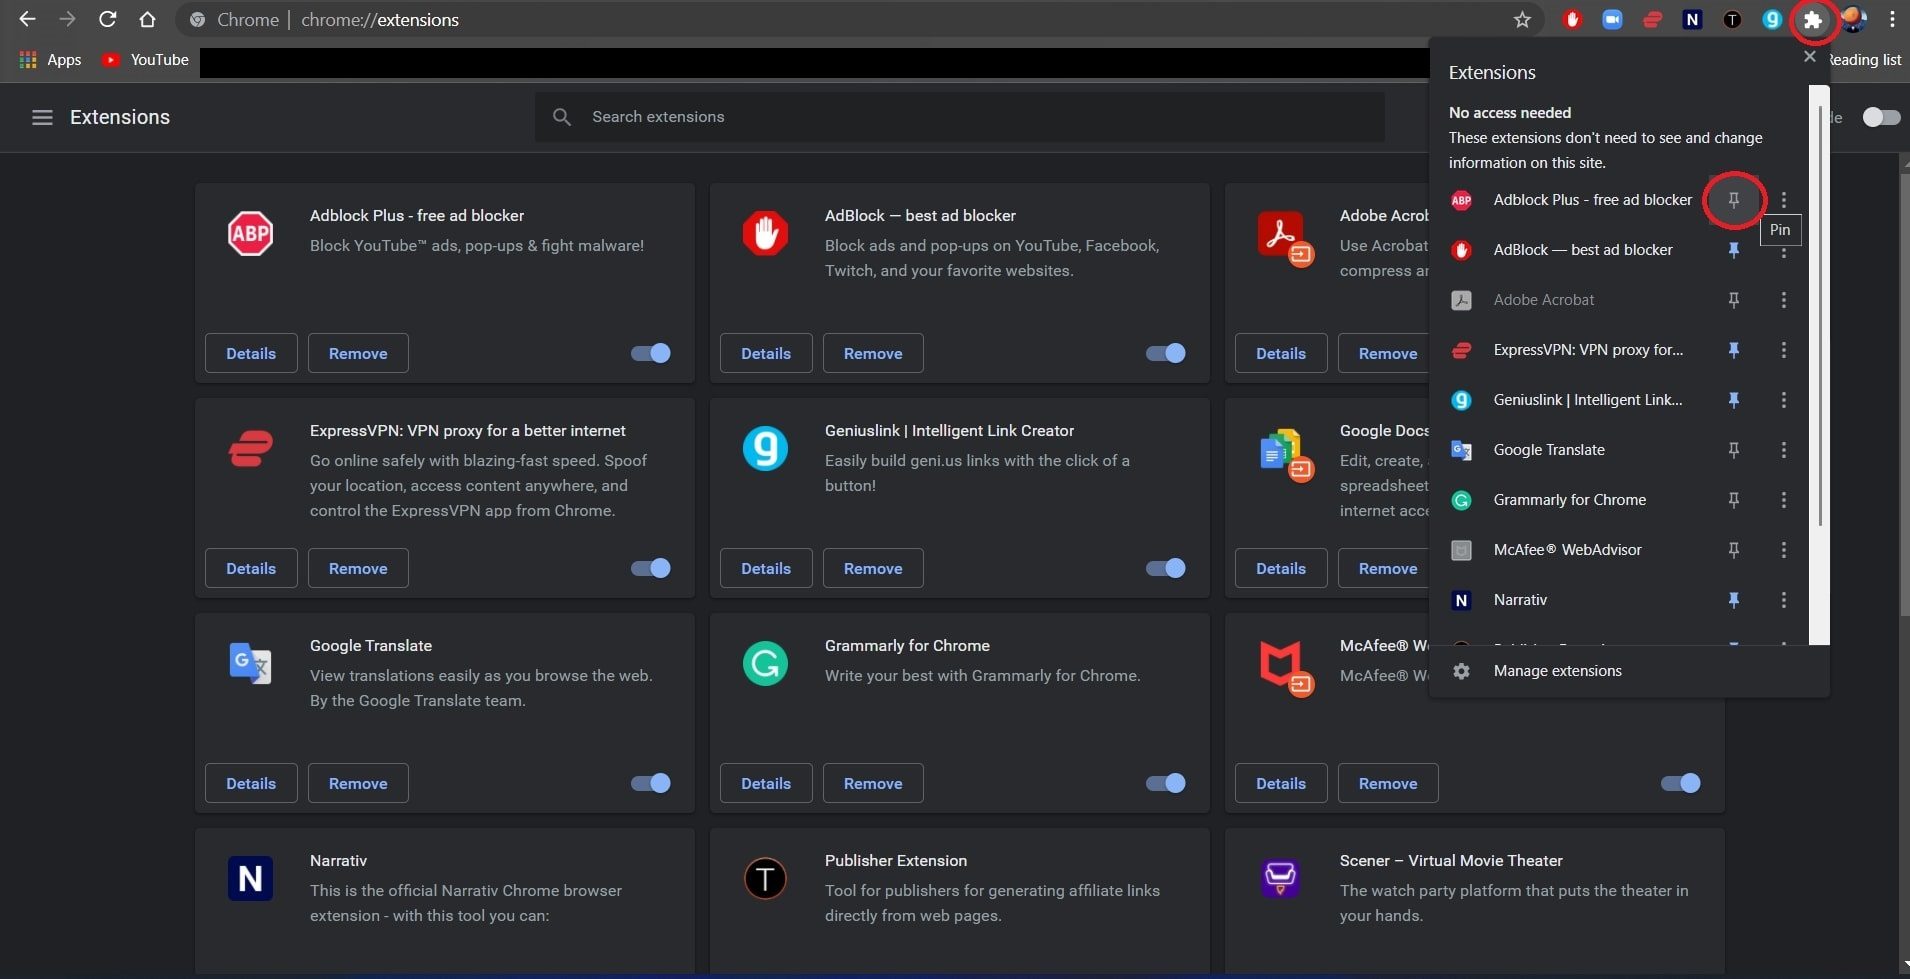Open more options for Narrativ
Image resolution: width=1910 pixels, height=979 pixels.
(x=1783, y=600)
